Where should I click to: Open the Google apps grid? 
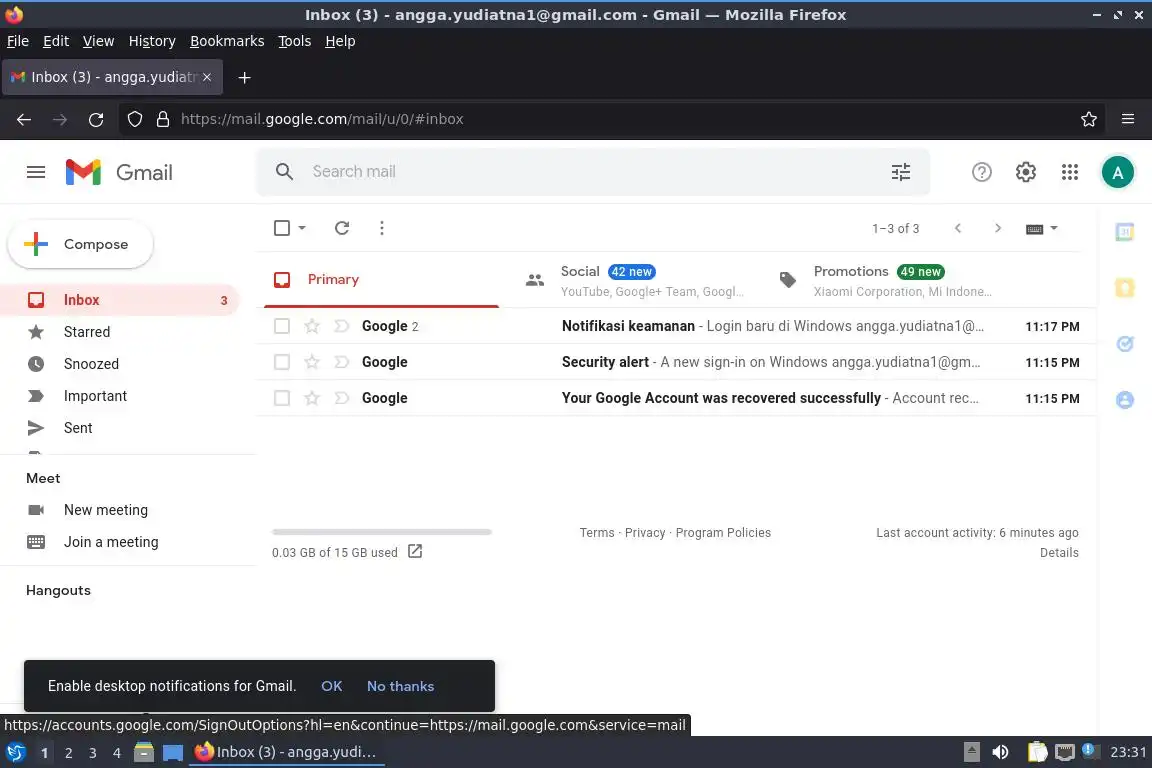pos(1070,172)
